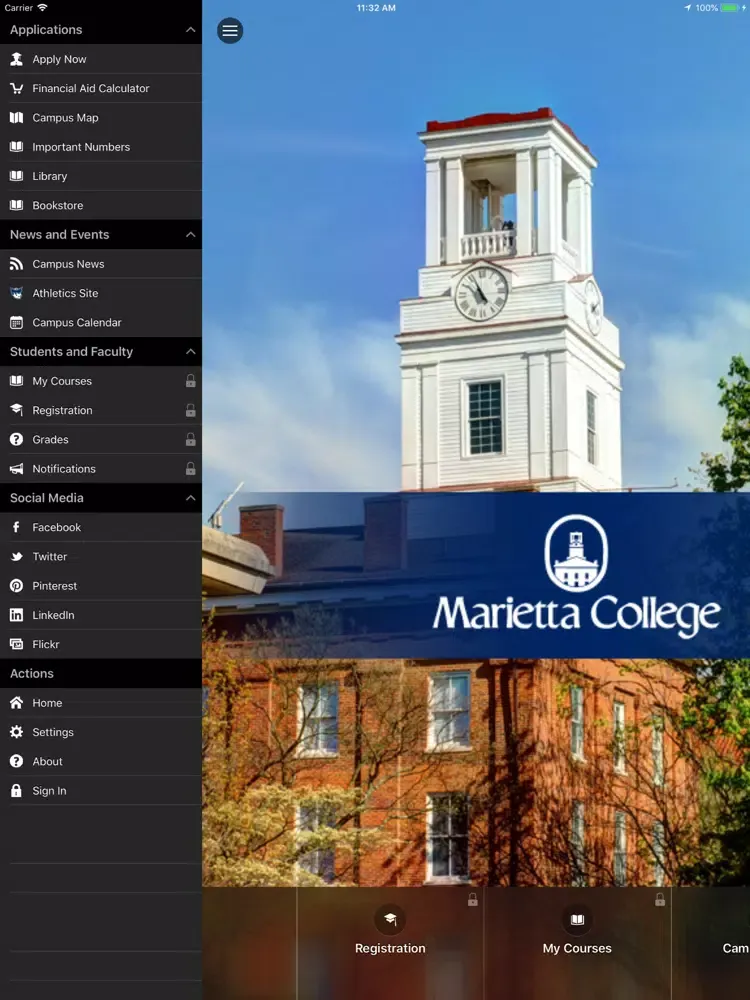
Task: Click the Twitter bird icon
Action: 17,557
